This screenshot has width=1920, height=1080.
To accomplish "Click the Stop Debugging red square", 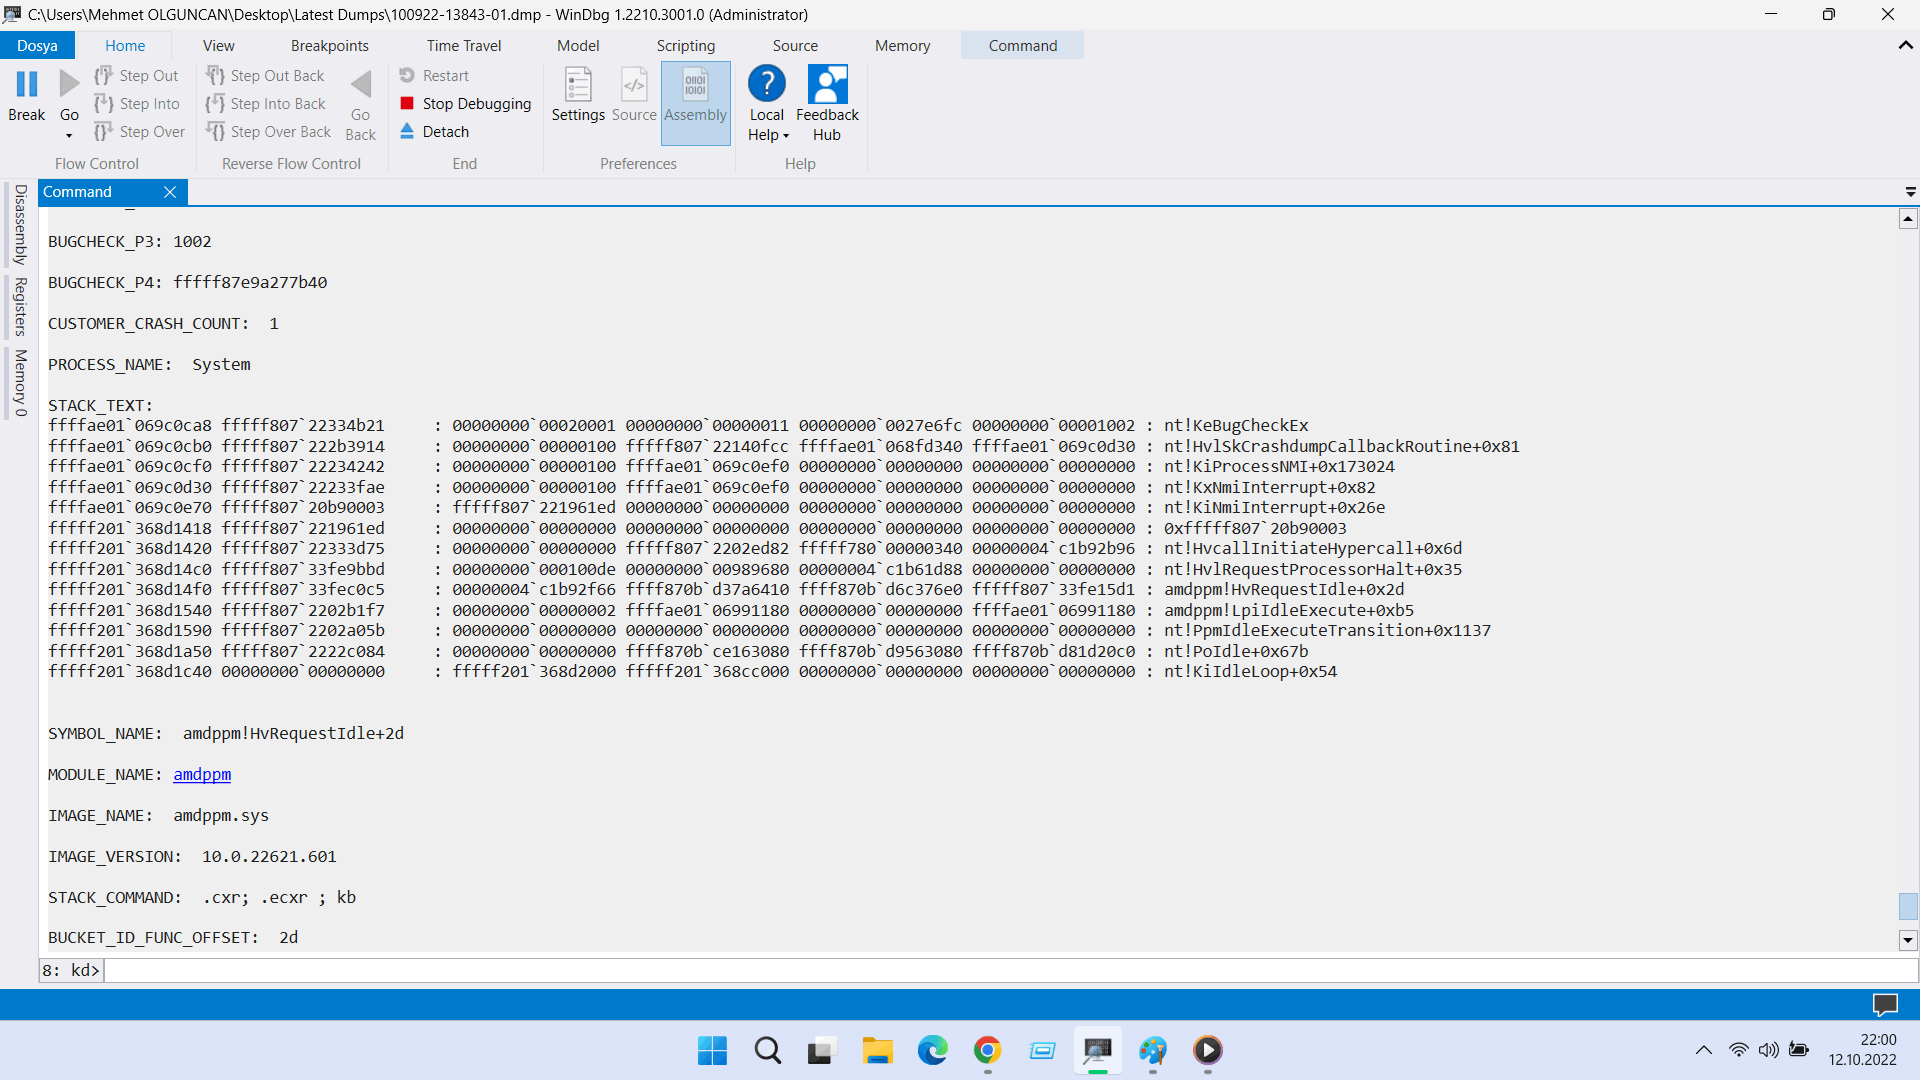I will (407, 103).
